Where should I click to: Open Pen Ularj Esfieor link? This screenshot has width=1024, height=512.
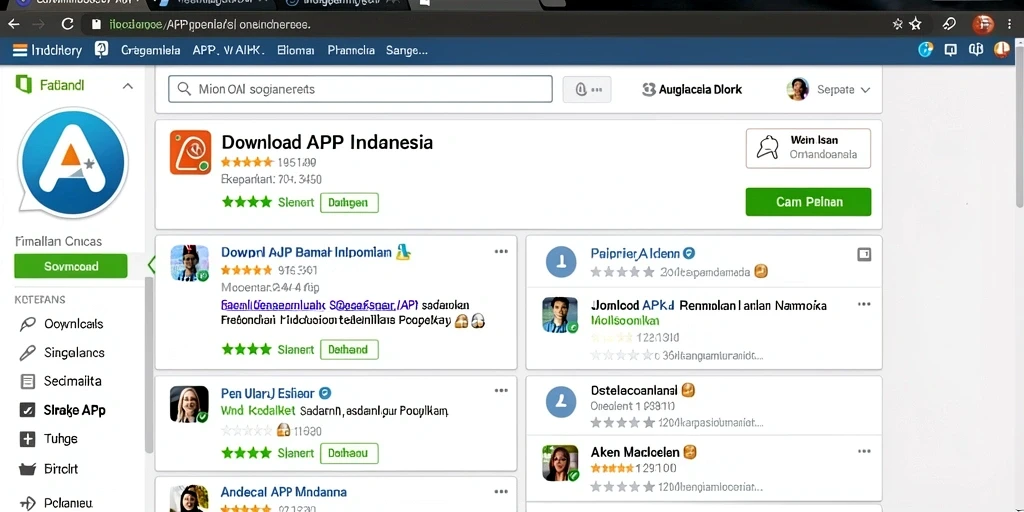[x=268, y=393]
